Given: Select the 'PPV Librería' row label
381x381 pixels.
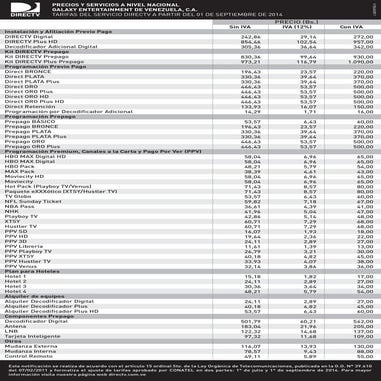Looking at the screenshot, I should coord(24,247).
